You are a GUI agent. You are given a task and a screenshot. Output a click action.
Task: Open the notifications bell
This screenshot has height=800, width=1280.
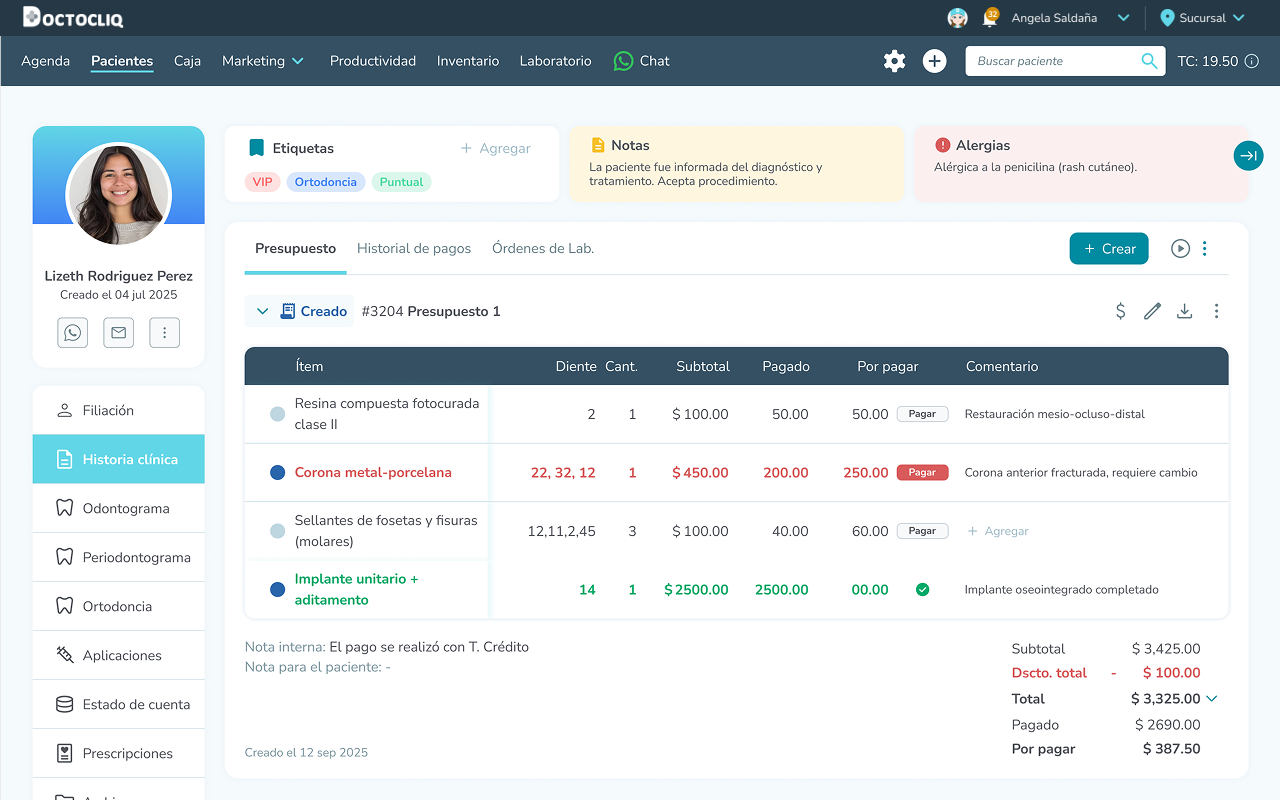990,17
